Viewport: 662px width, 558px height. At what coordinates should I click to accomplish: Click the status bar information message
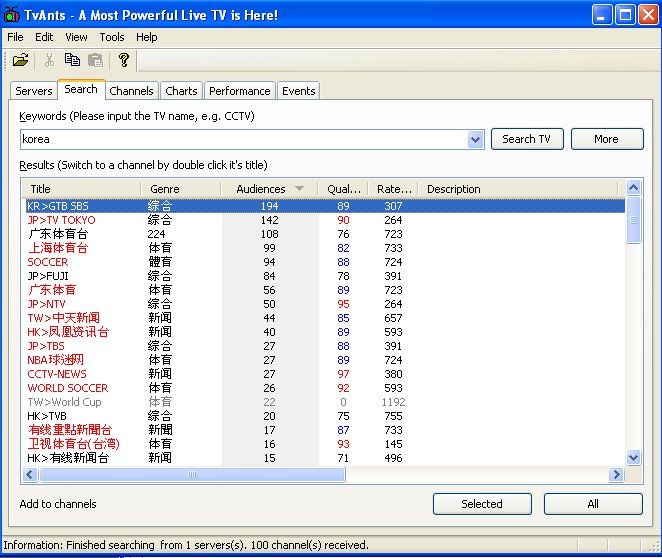pos(186,545)
